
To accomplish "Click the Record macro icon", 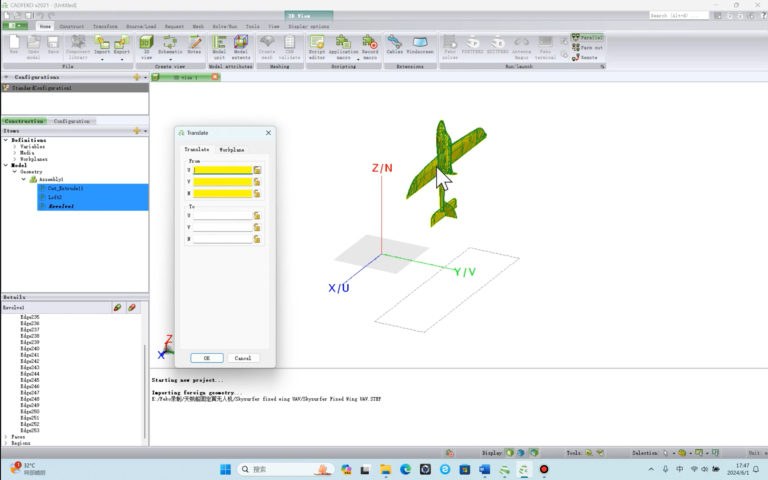I will 370,47.
